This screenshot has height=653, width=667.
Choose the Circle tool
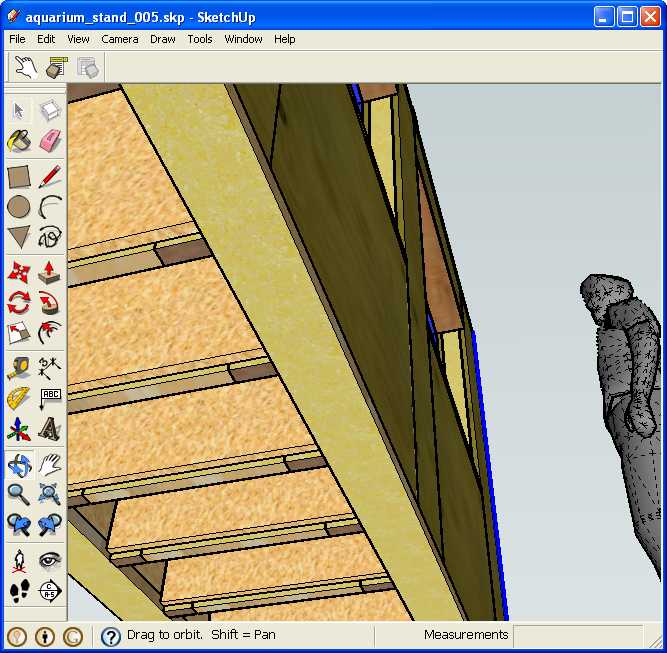[x=19, y=207]
